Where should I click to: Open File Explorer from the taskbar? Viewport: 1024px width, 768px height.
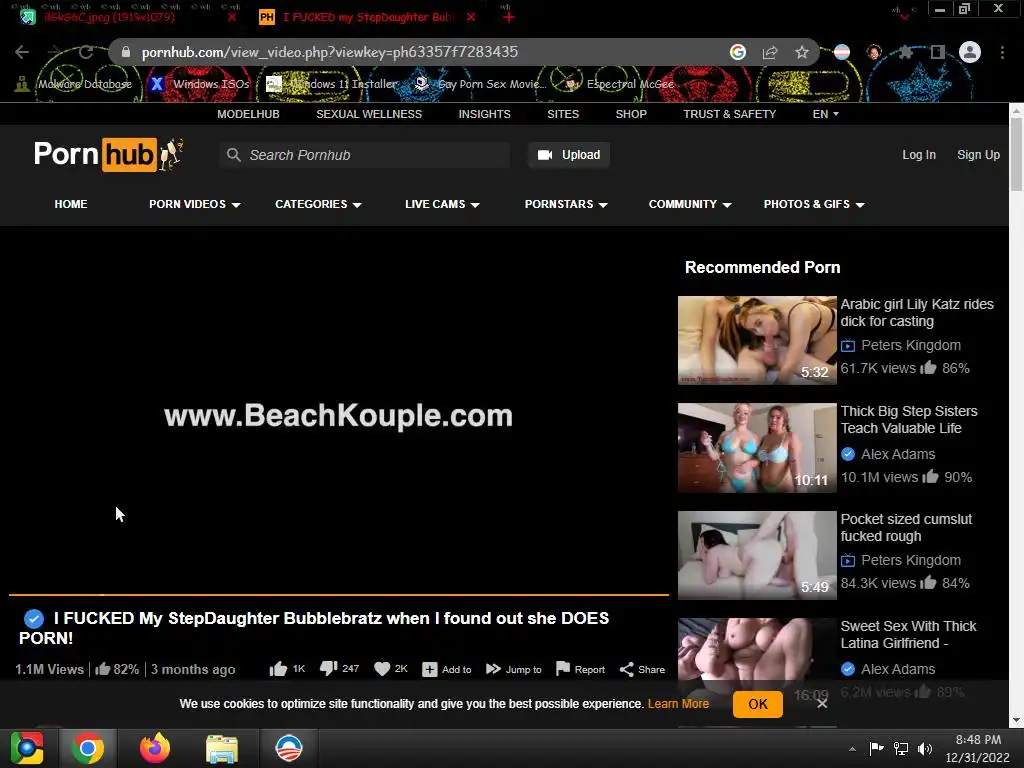pyautogui.click(x=222, y=748)
